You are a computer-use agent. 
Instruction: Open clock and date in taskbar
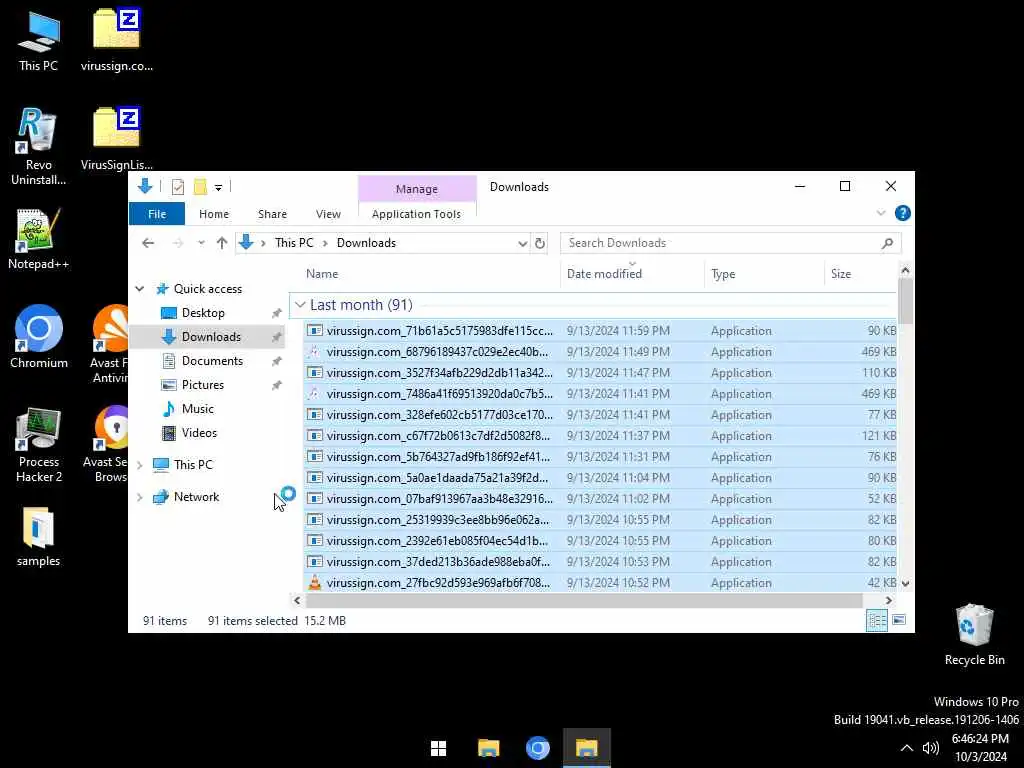[x=980, y=748]
